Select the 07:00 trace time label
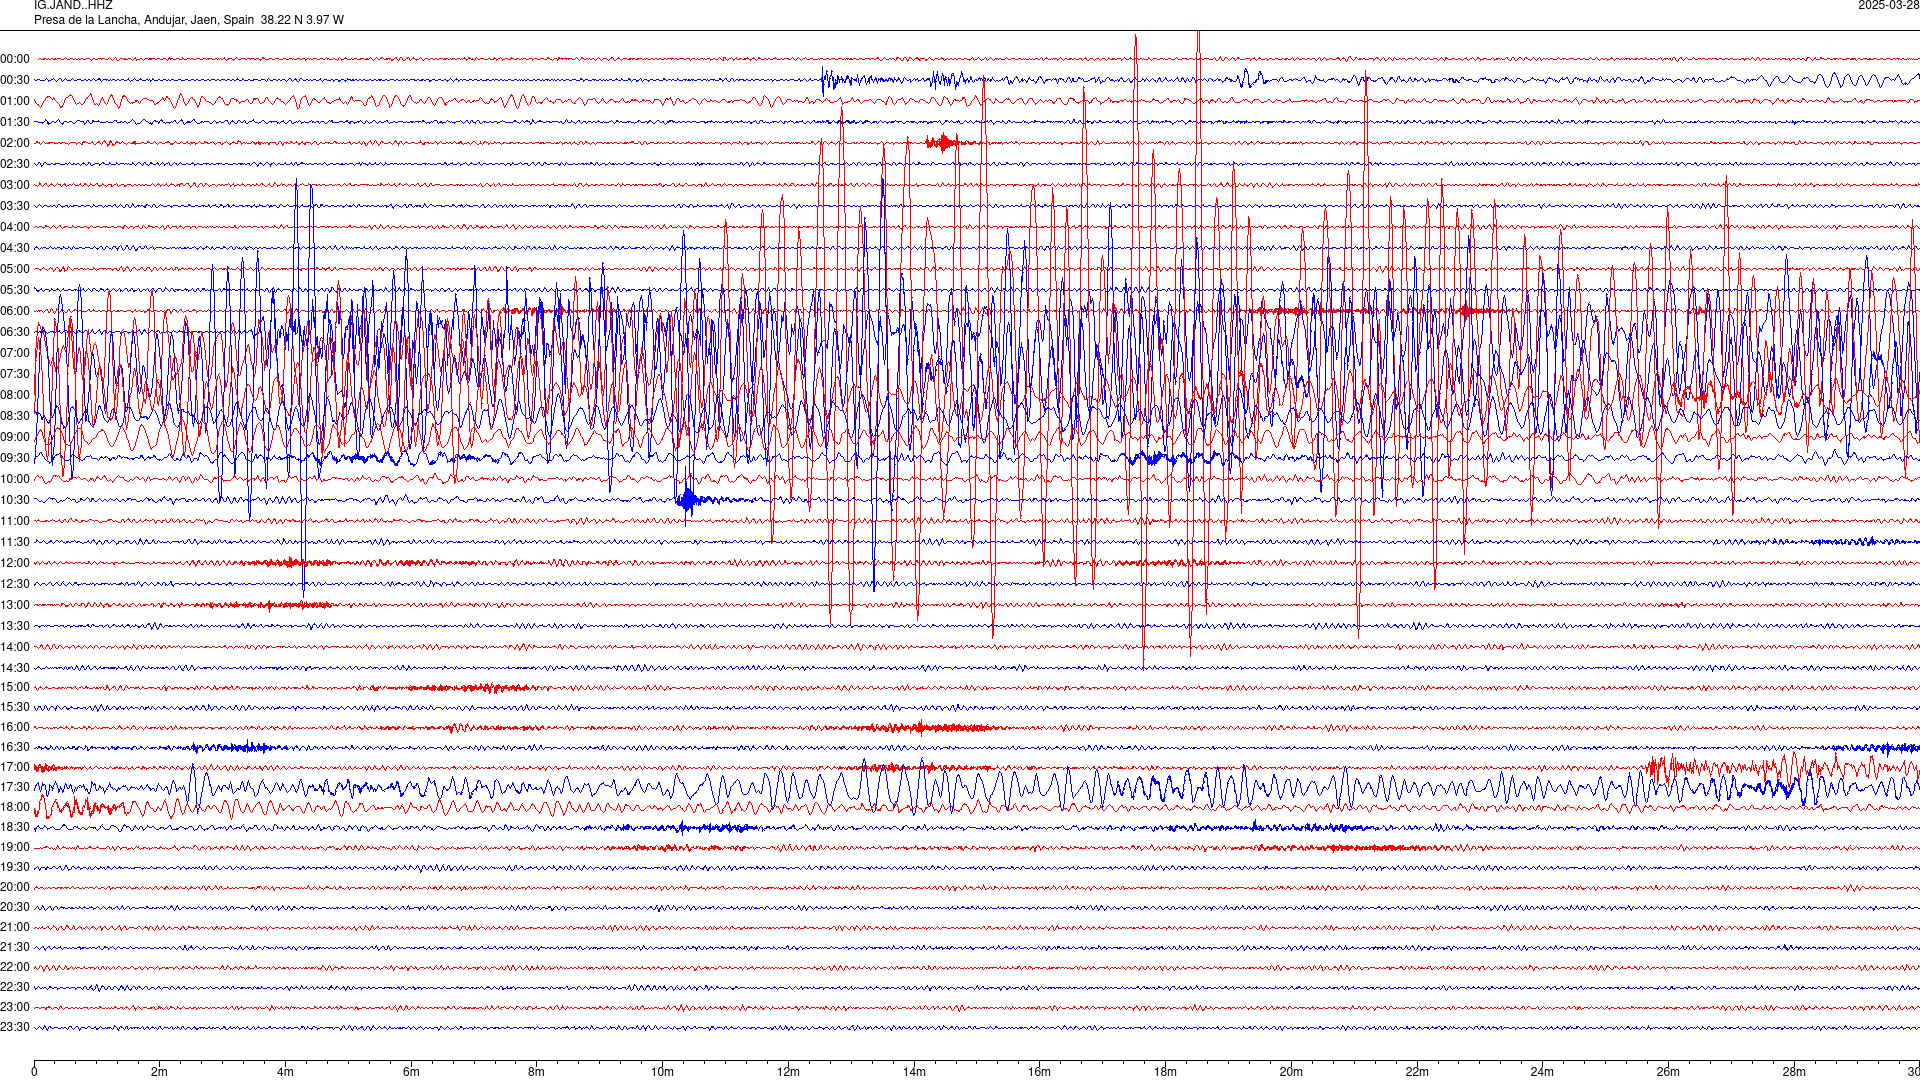 pos(15,353)
